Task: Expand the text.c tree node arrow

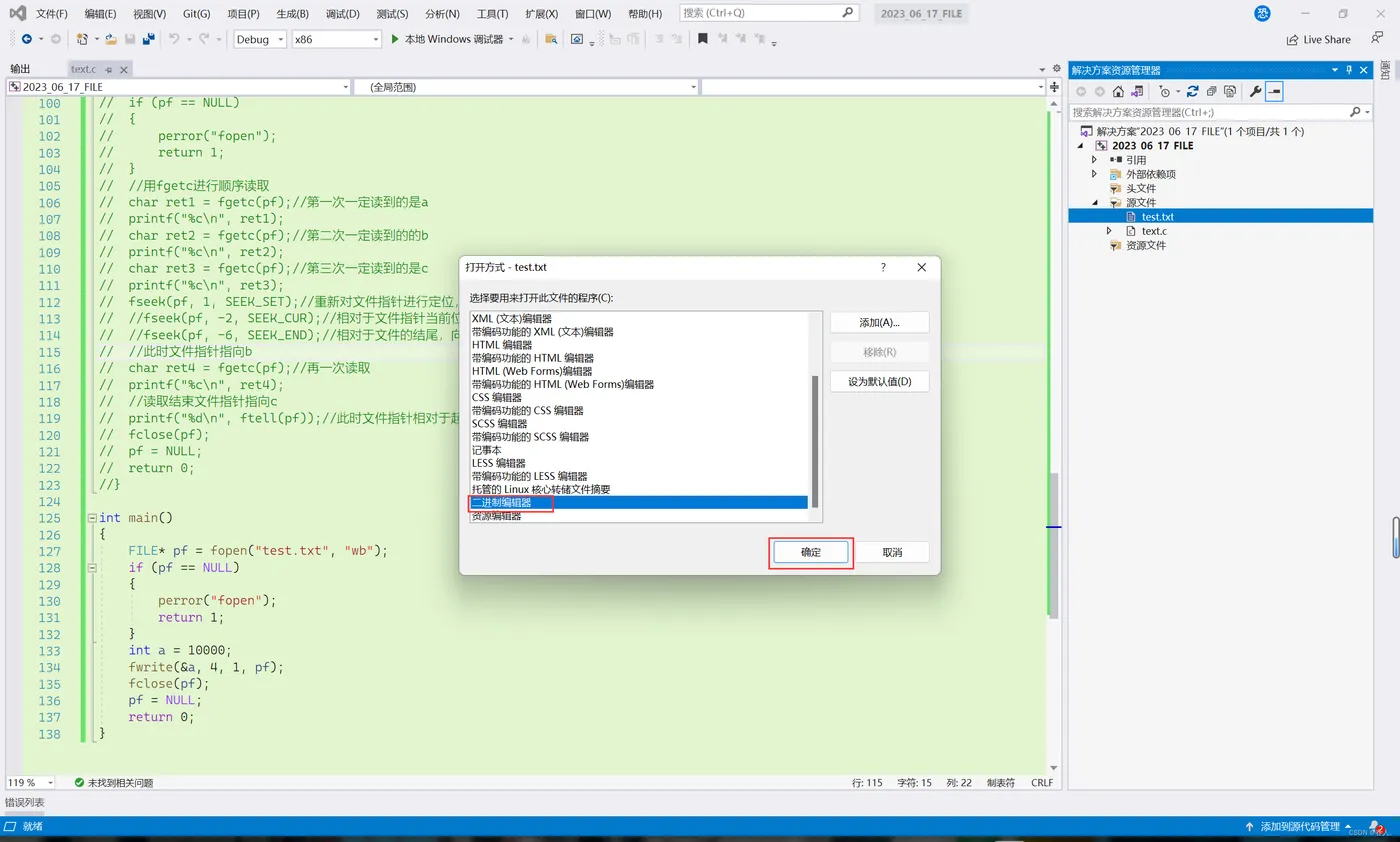Action: click(1109, 230)
